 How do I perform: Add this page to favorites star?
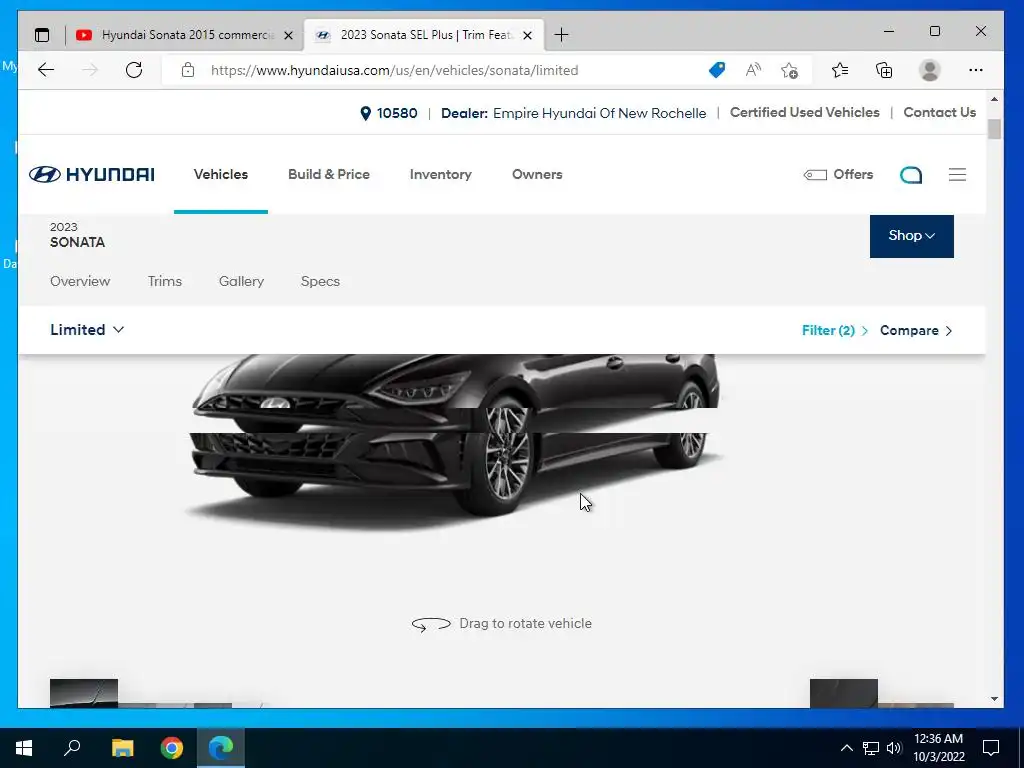coord(790,70)
